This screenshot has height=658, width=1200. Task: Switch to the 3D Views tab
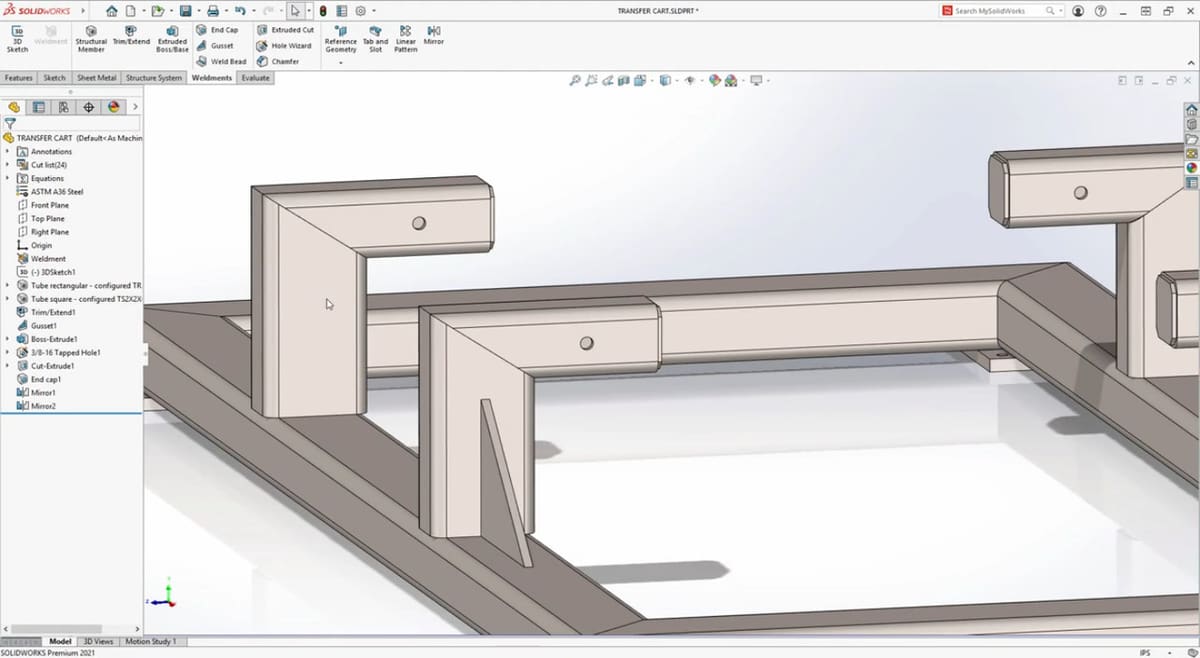[x=98, y=641]
